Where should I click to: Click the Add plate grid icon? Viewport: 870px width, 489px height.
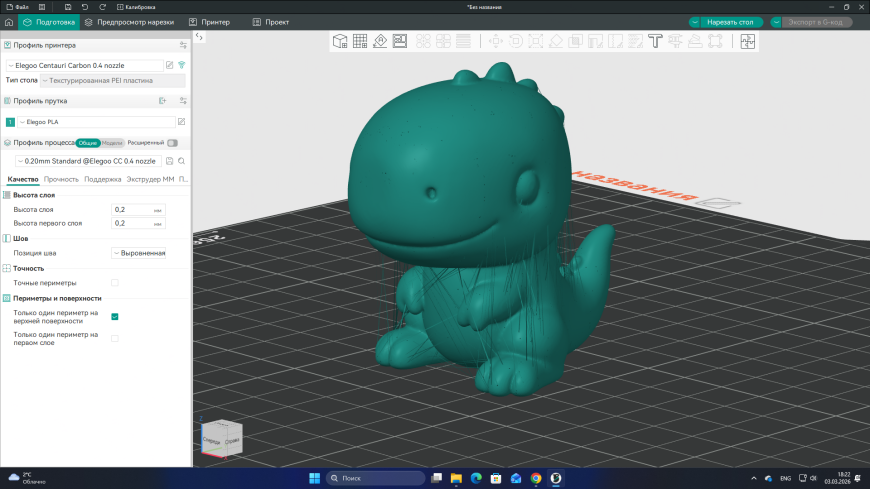360,41
